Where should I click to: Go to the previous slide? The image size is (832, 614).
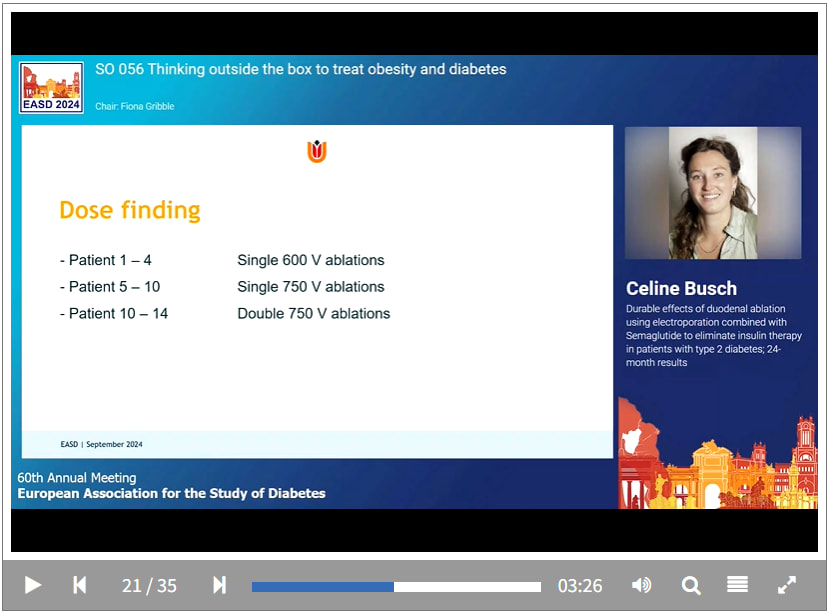point(80,585)
